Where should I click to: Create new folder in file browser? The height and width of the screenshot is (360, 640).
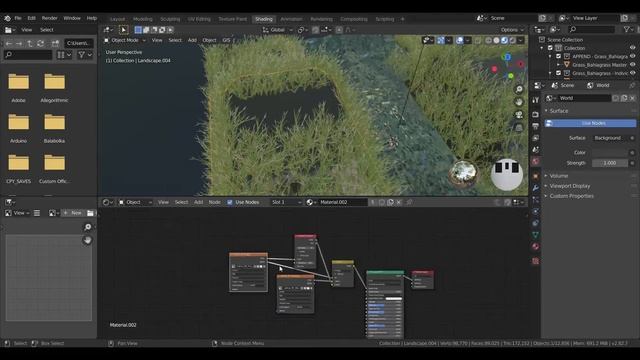coord(55,43)
